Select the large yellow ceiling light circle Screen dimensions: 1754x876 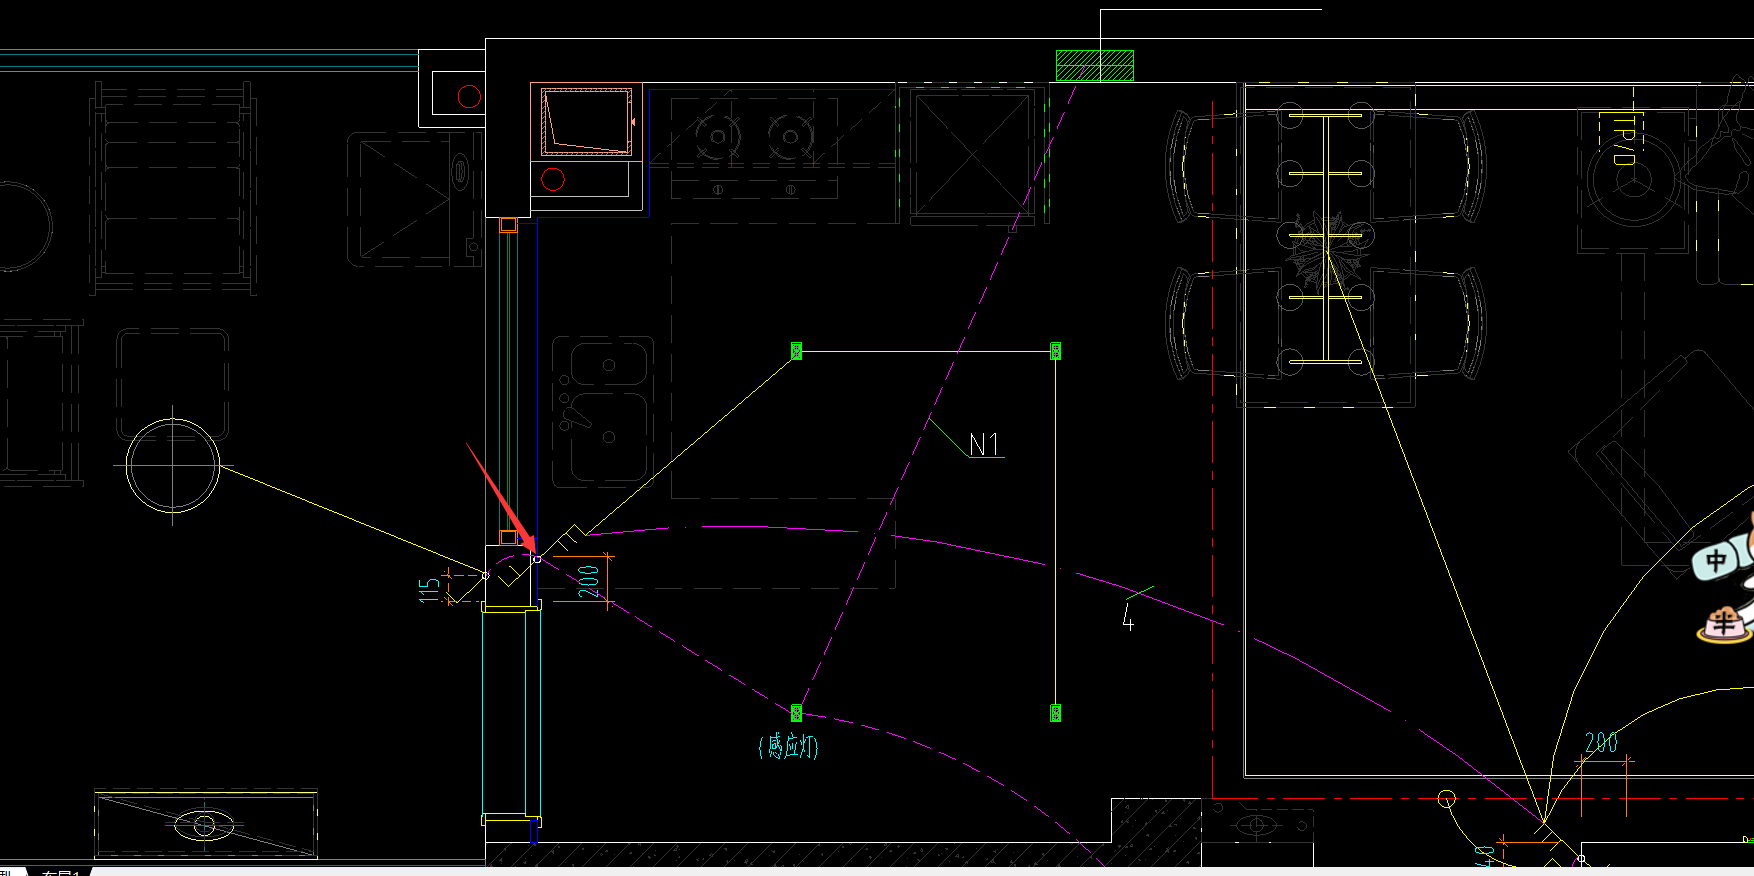[173, 466]
